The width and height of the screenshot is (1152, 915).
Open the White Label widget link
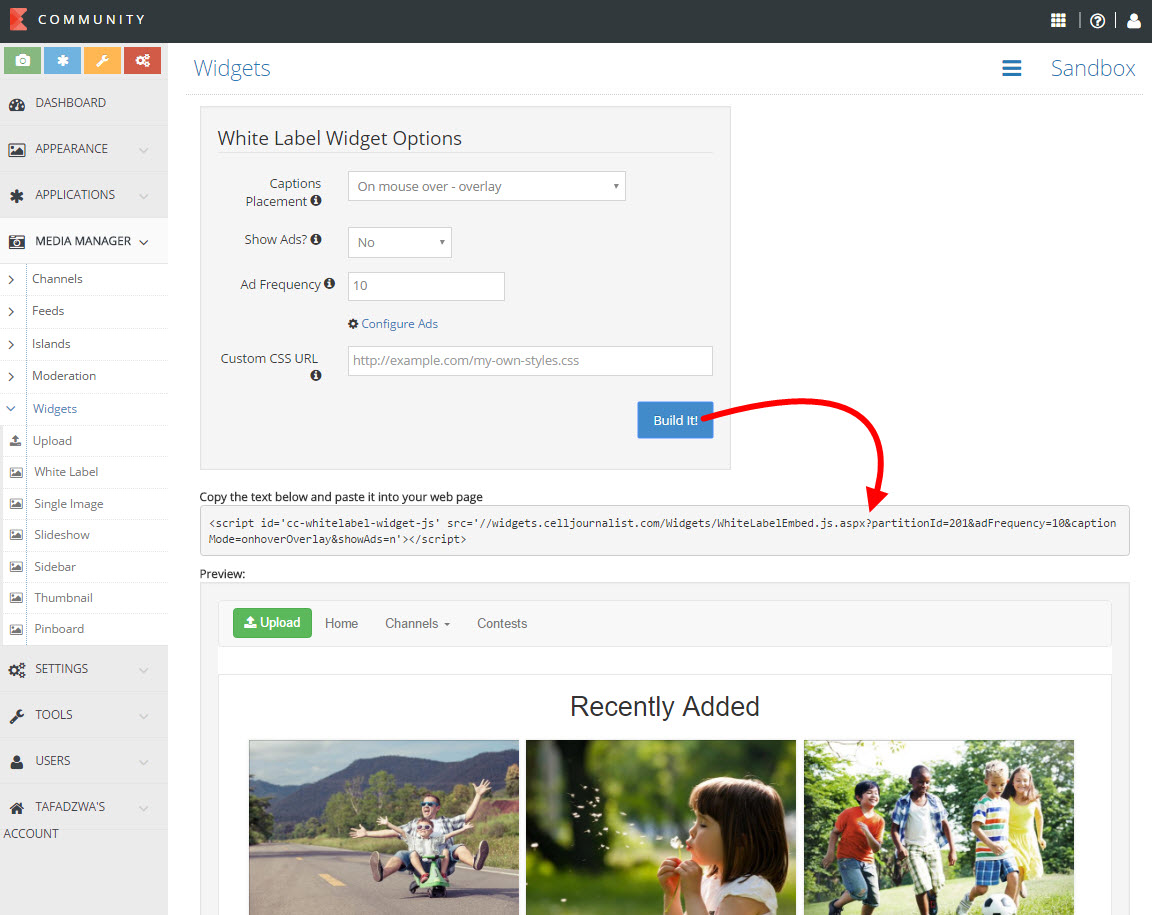point(66,472)
